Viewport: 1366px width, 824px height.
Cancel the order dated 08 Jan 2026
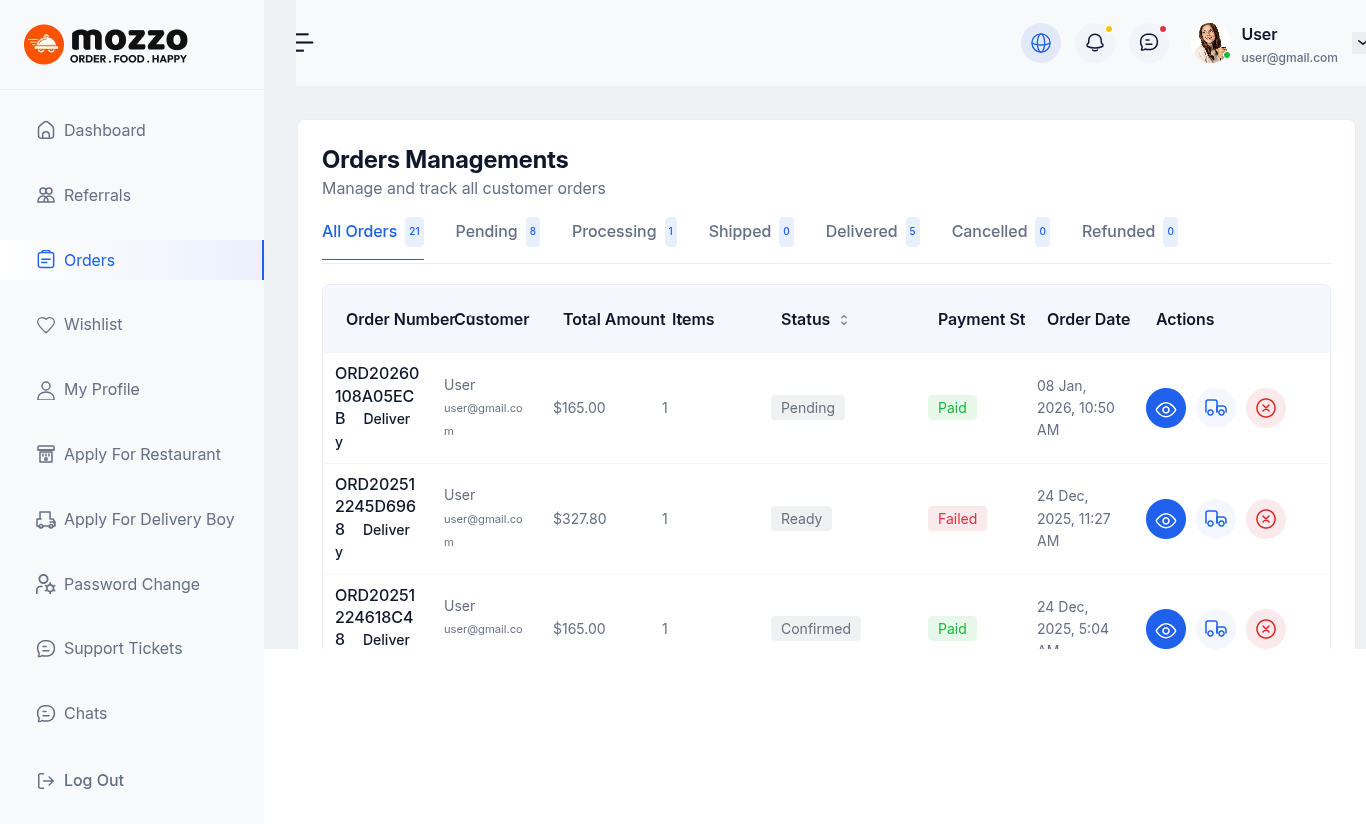click(x=1265, y=408)
